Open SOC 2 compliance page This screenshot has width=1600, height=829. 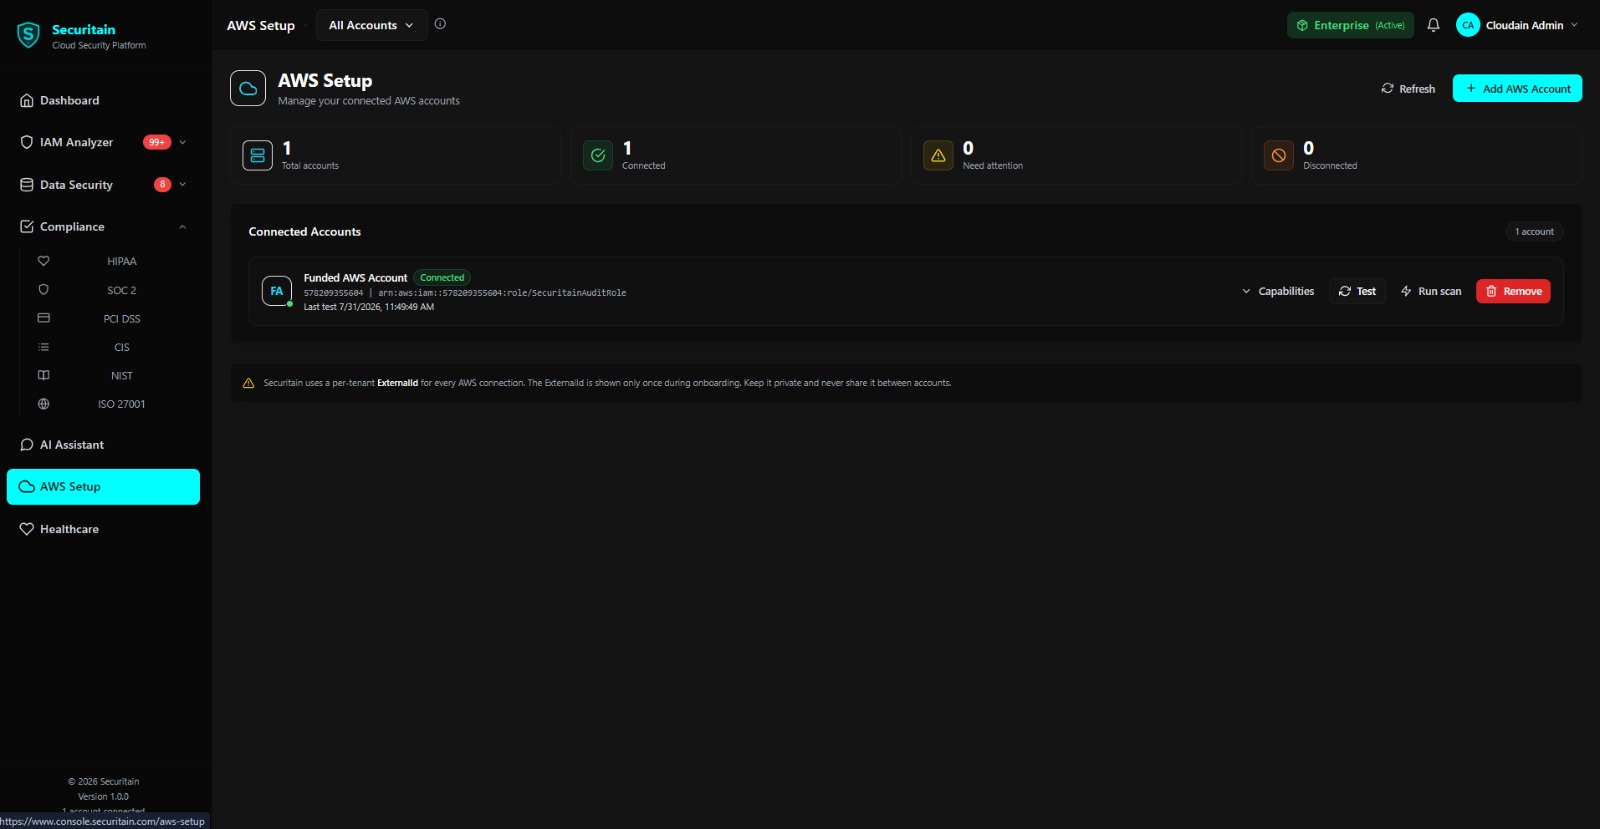tap(122, 290)
